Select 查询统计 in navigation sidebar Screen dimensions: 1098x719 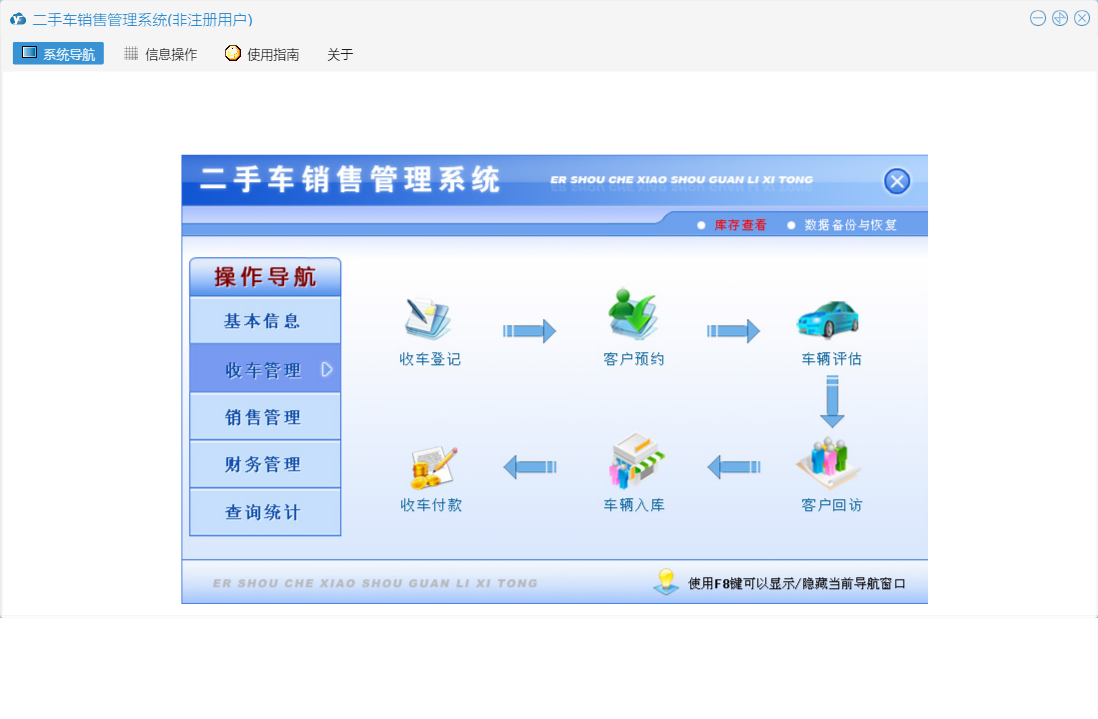265,512
